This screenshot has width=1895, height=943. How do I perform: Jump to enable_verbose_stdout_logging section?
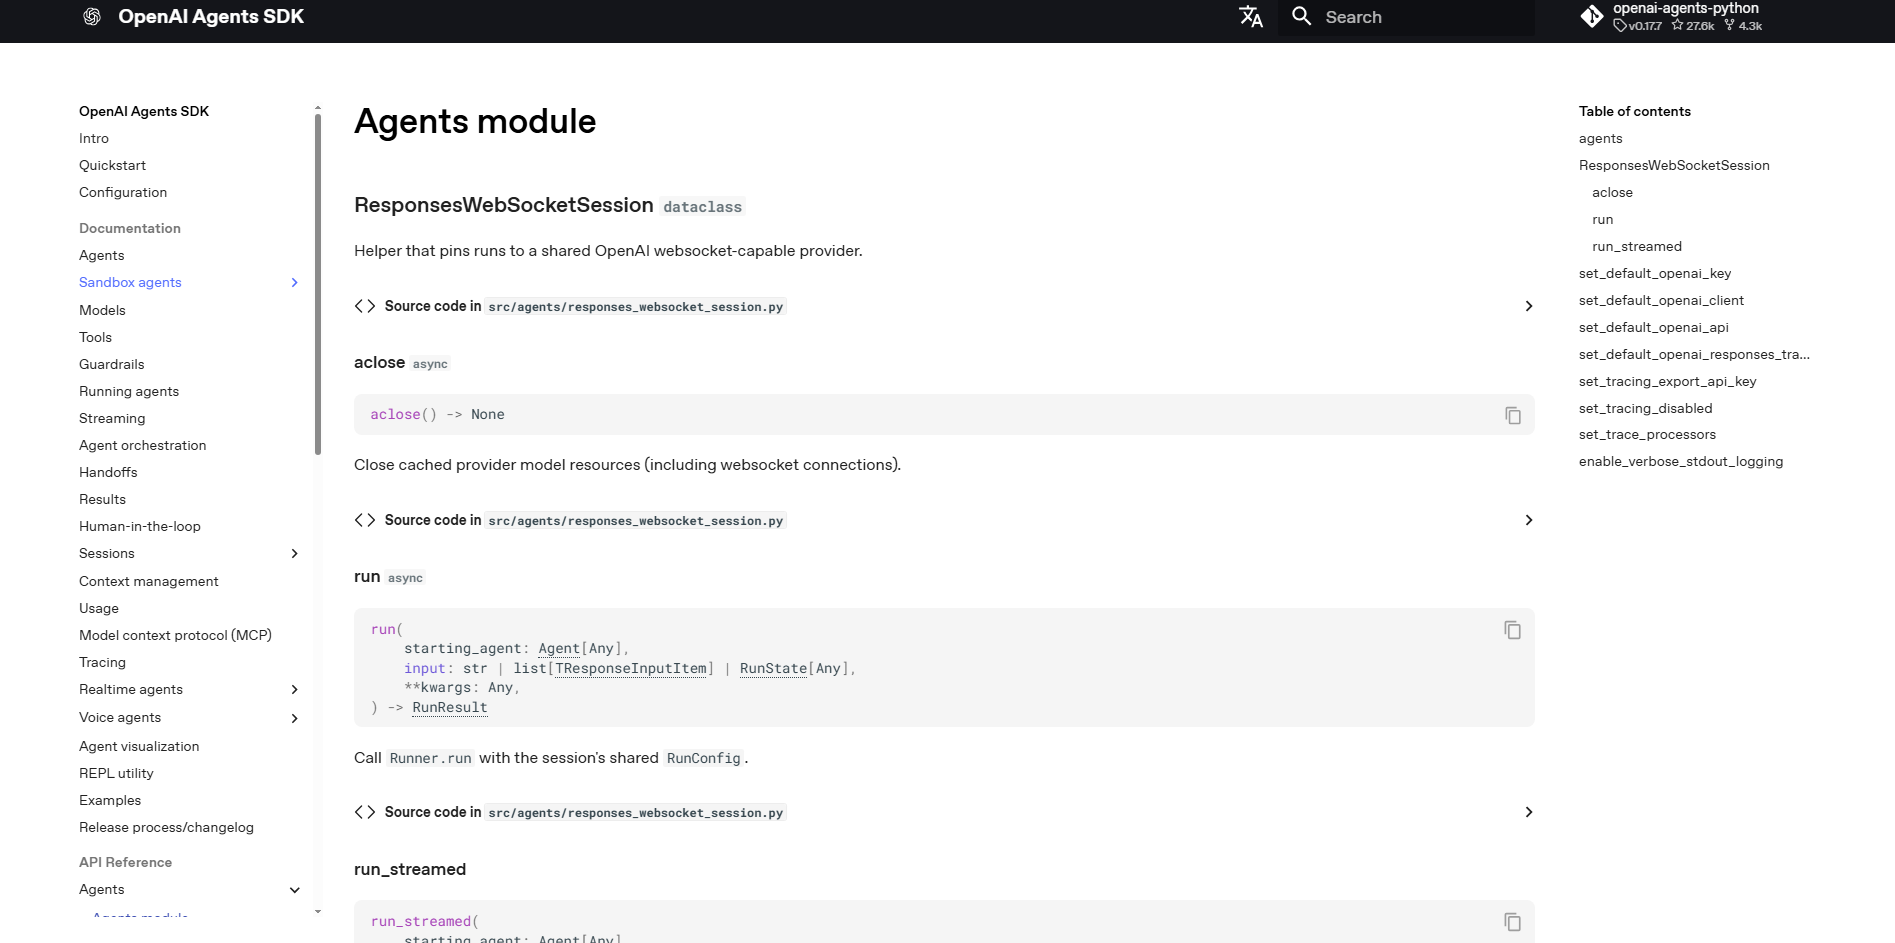(x=1681, y=462)
